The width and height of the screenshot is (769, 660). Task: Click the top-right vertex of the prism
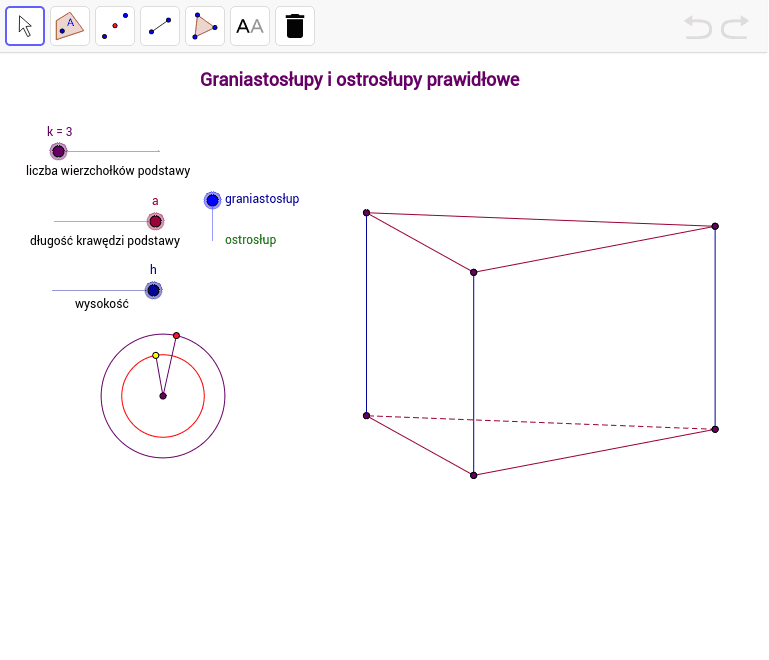click(715, 226)
